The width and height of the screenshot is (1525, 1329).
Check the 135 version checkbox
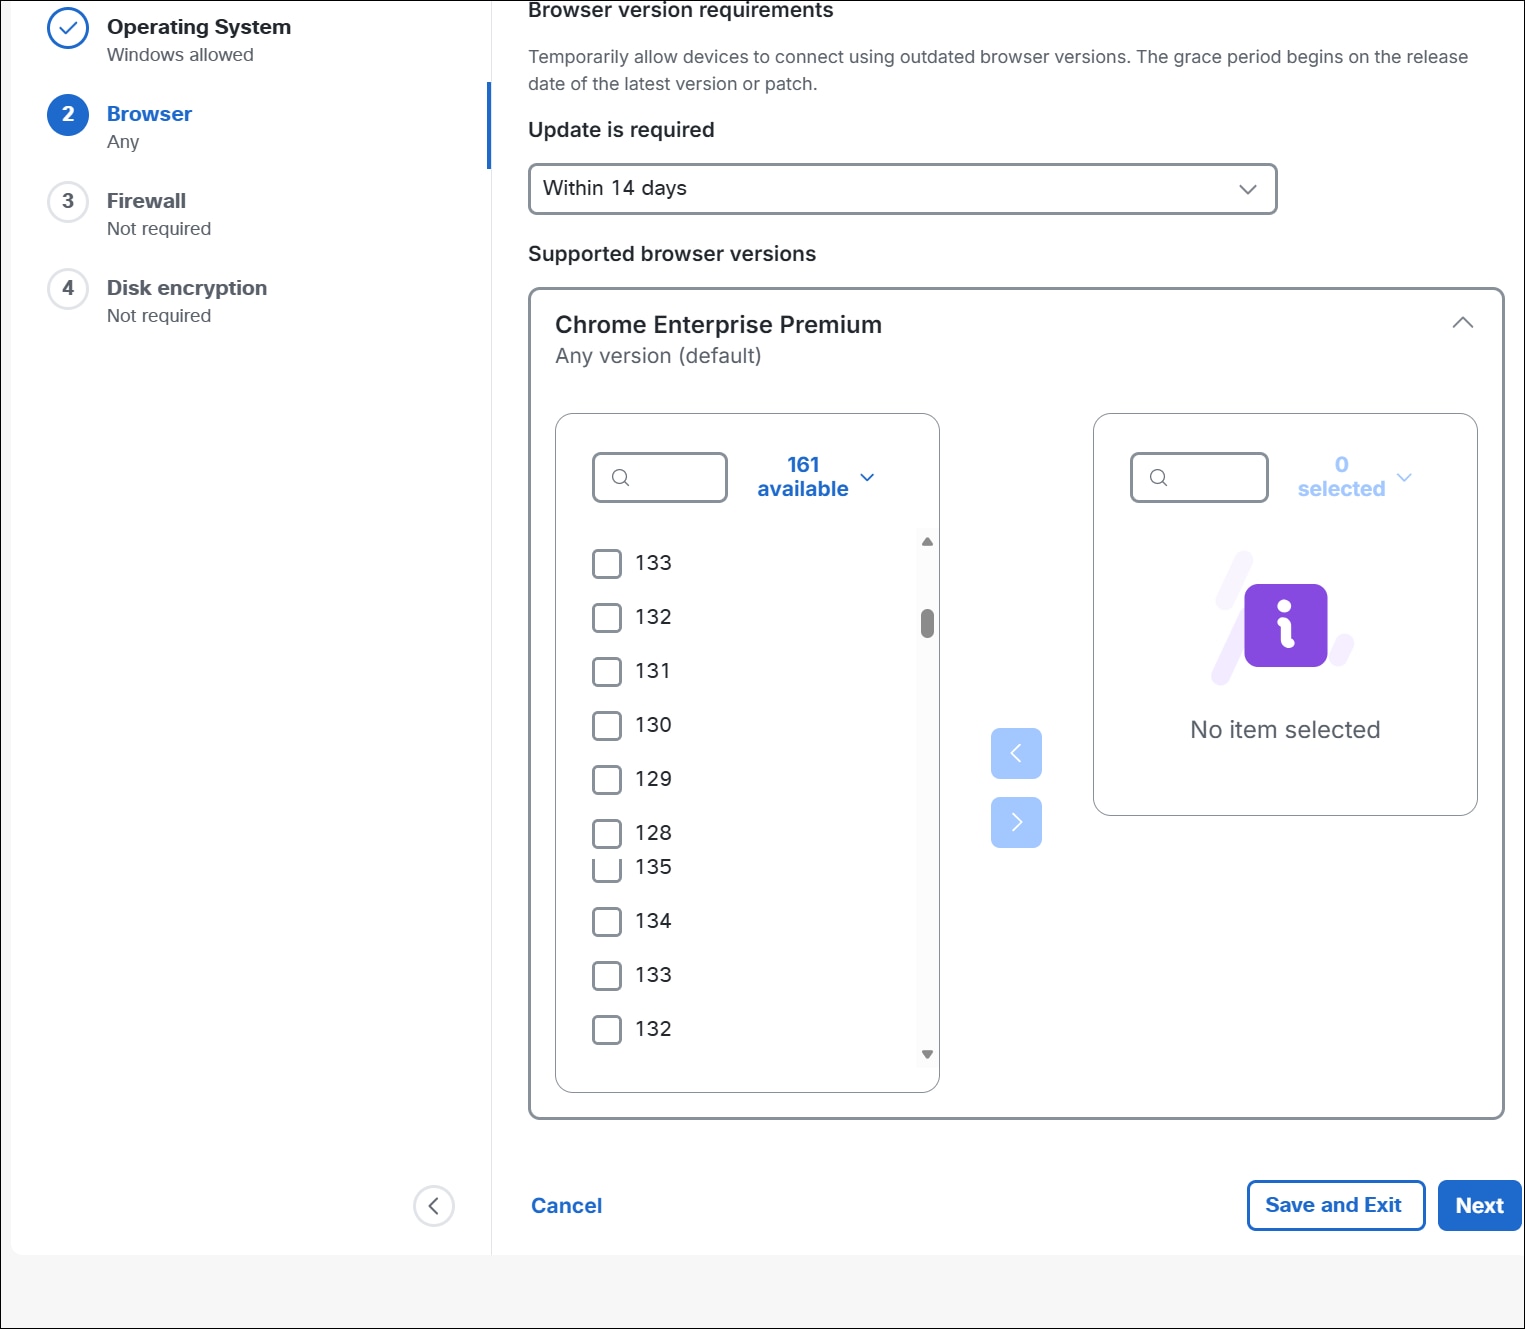pos(607,869)
